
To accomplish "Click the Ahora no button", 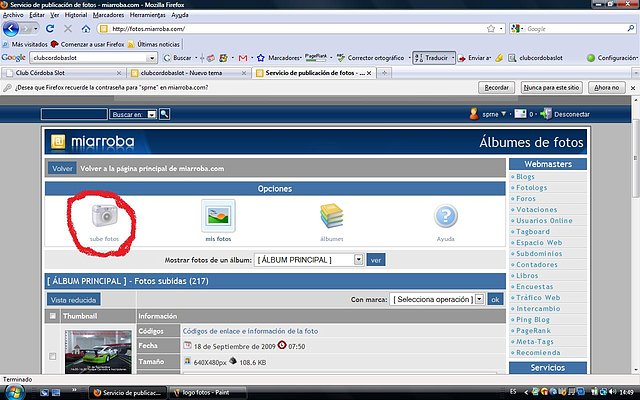I will 607,87.
